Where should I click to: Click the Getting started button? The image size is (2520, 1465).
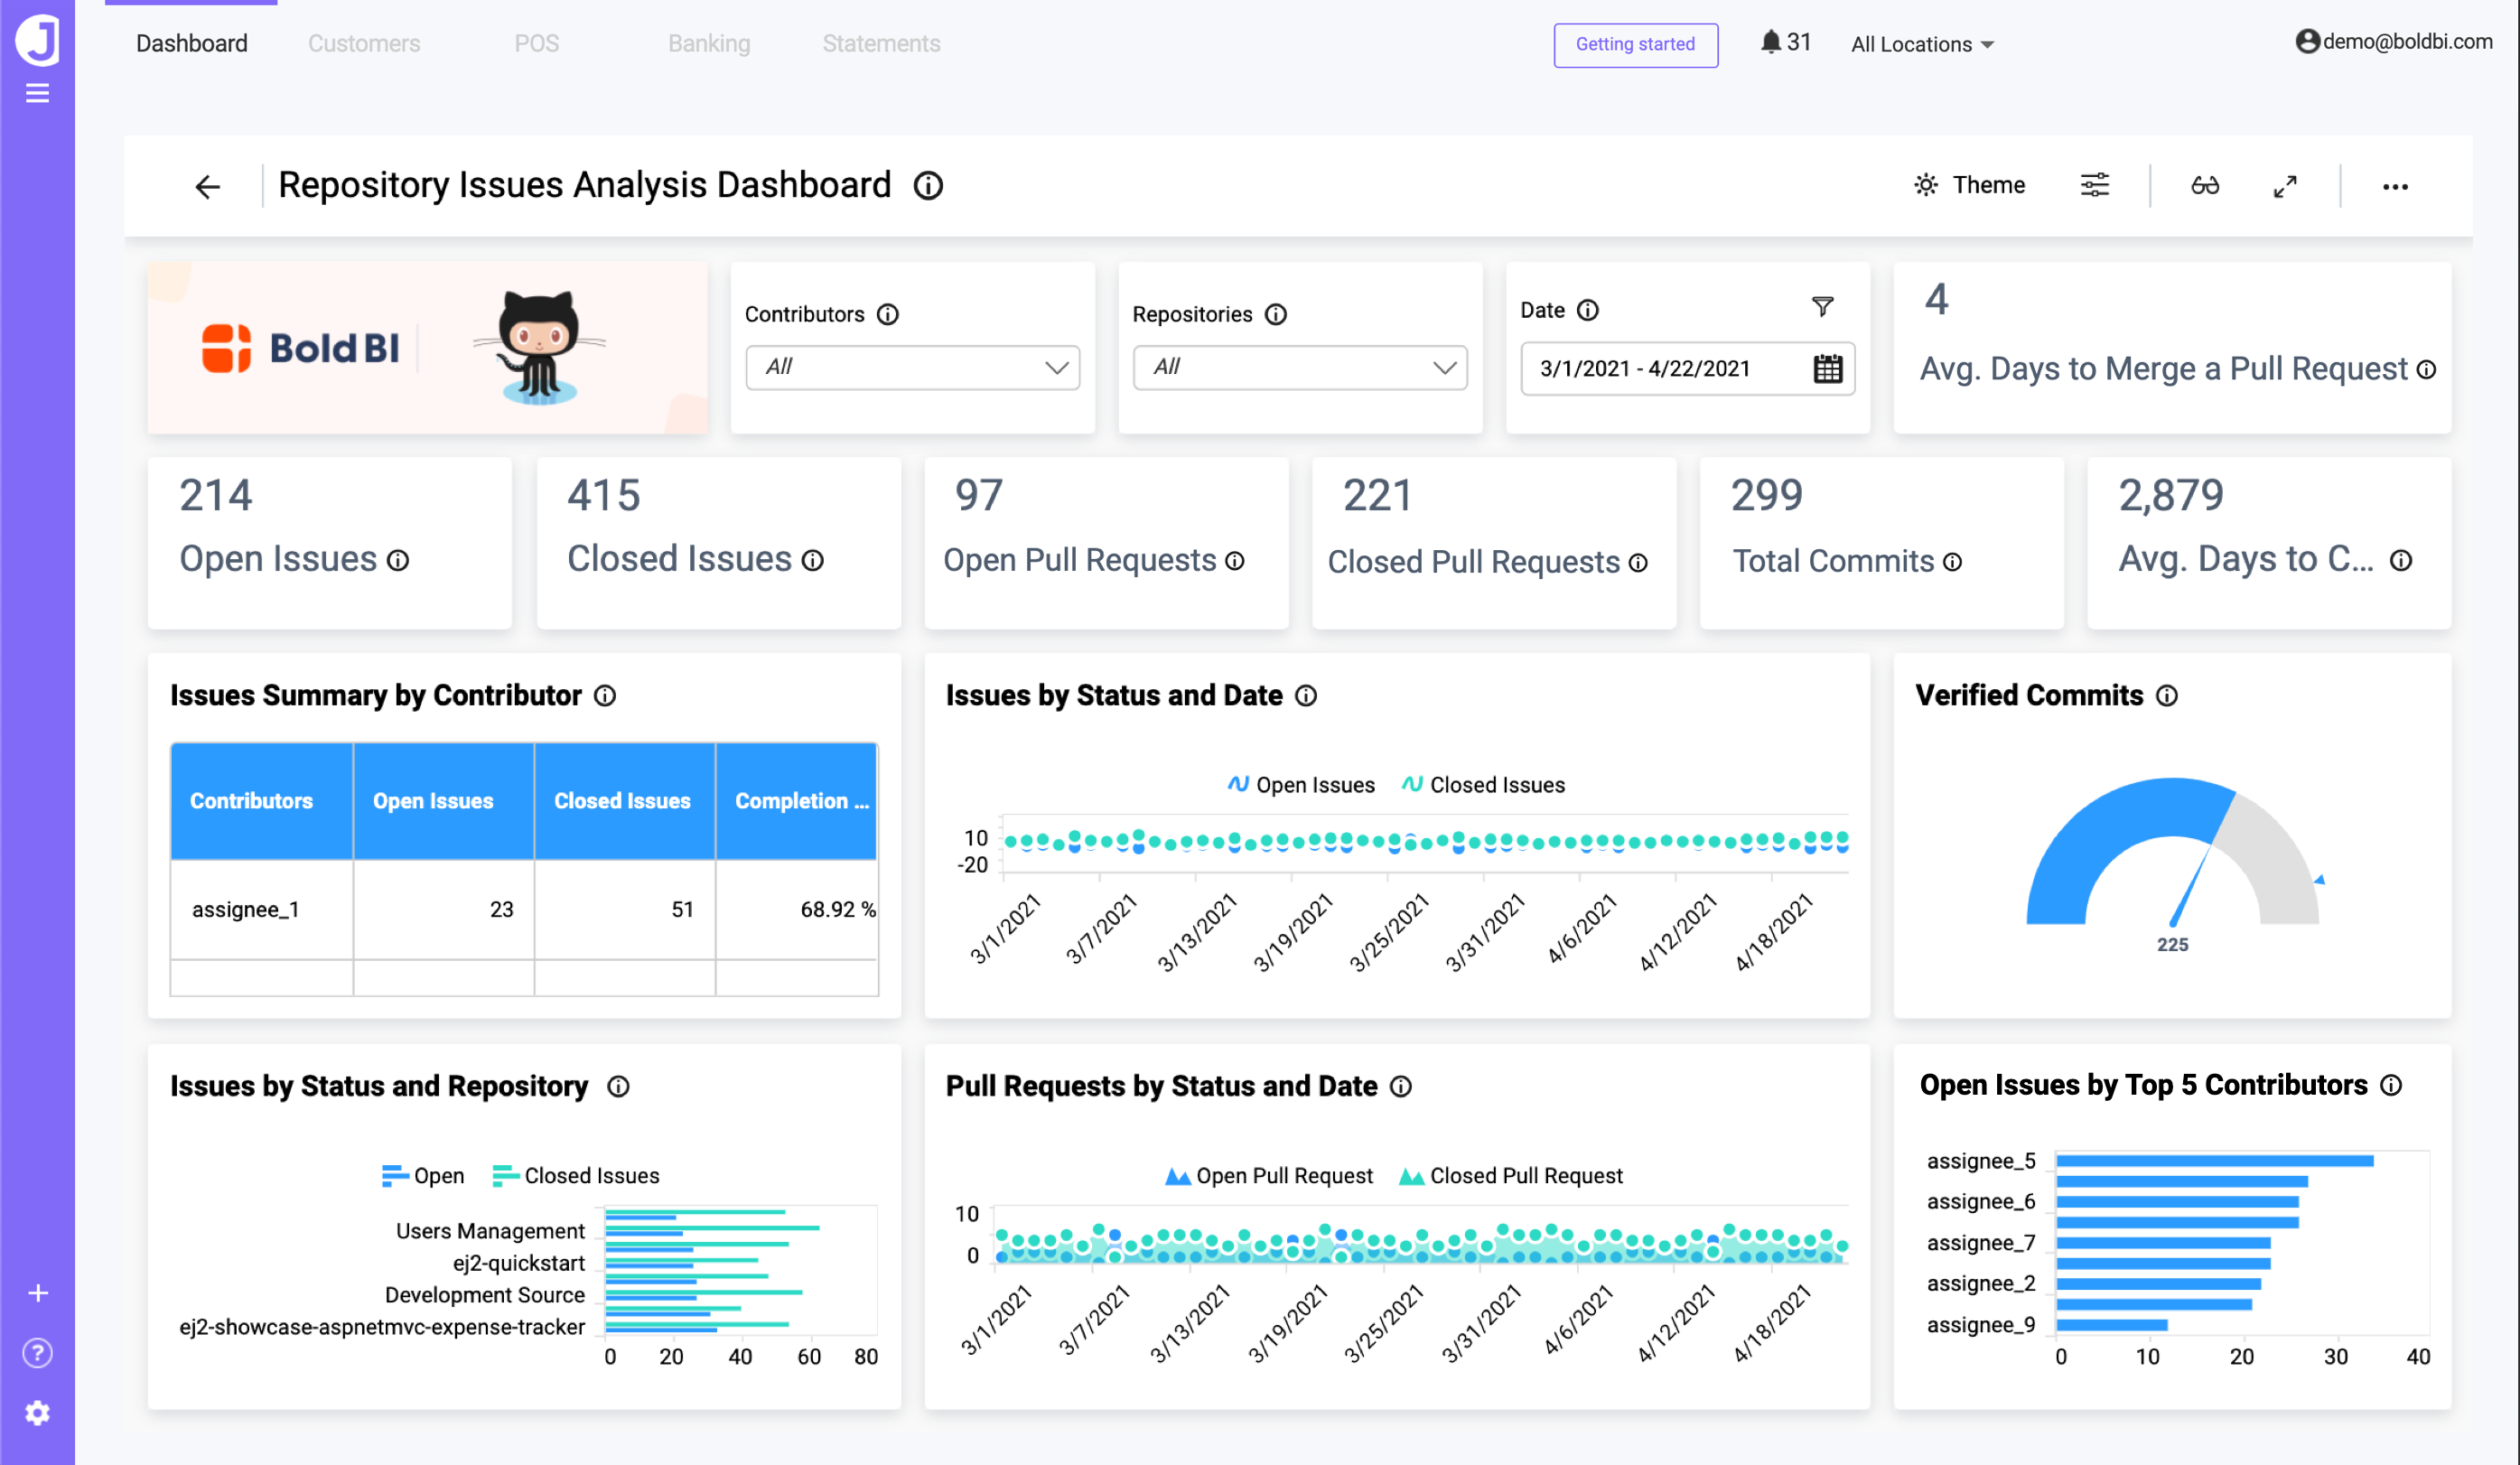1635,45
